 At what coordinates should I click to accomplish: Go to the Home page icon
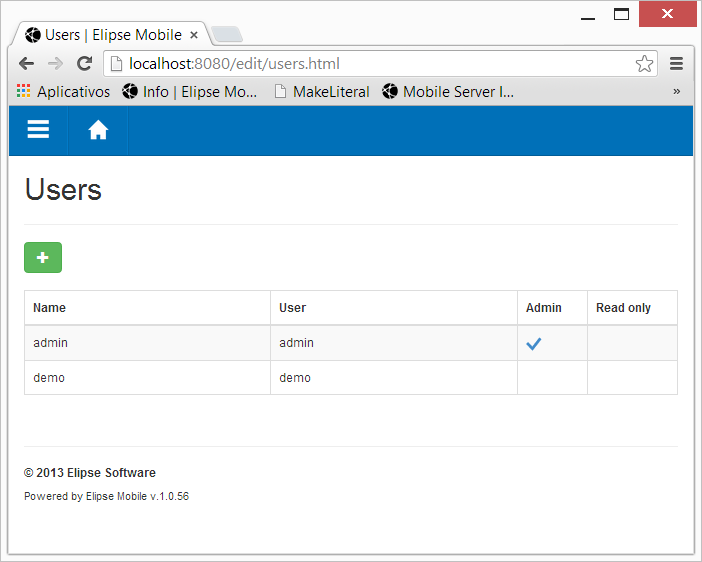[98, 130]
